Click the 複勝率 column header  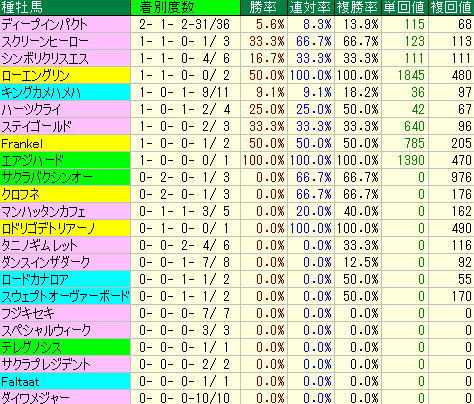pyautogui.click(x=358, y=7)
